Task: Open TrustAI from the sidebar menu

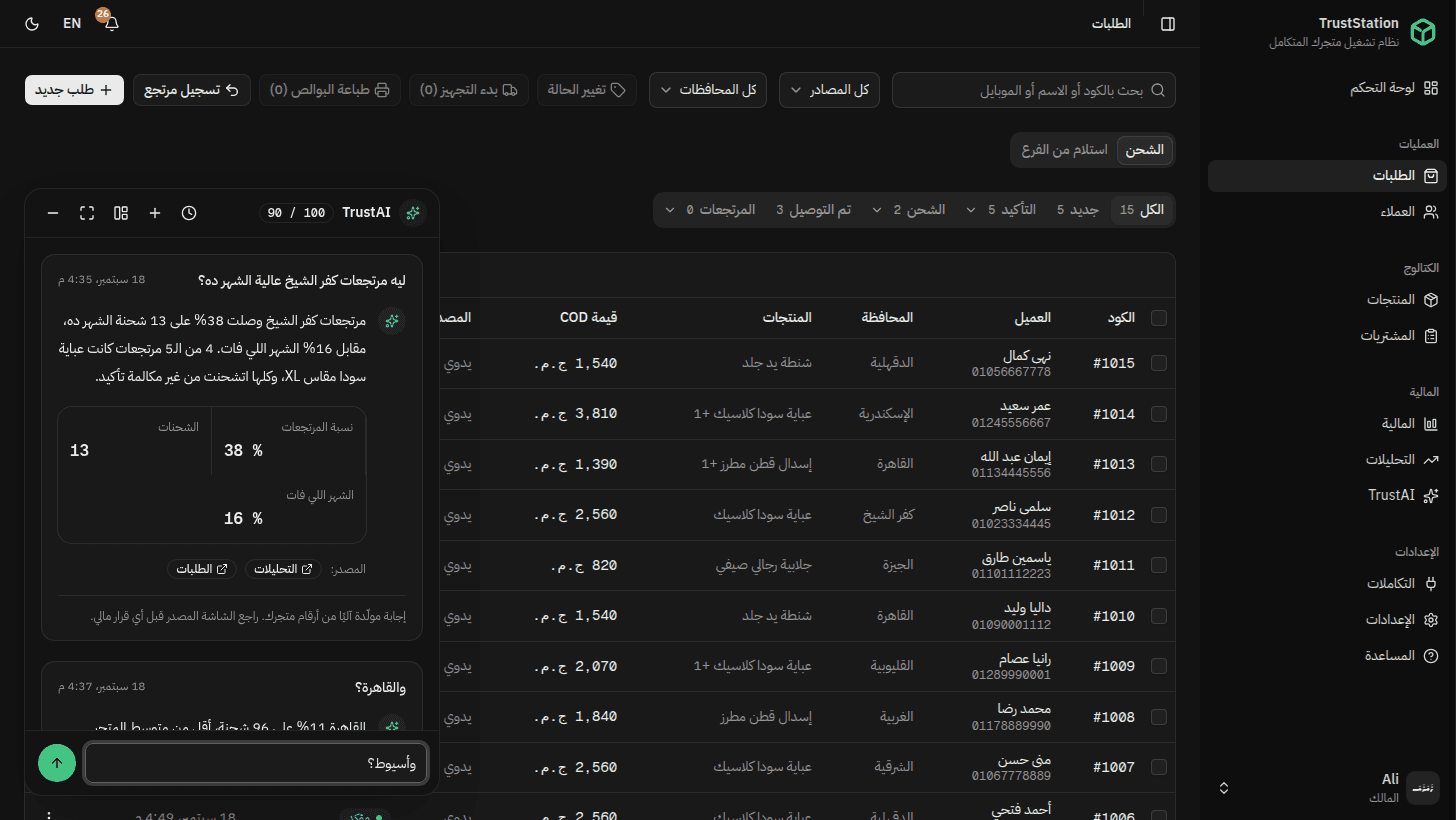Action: (1328, 495)
